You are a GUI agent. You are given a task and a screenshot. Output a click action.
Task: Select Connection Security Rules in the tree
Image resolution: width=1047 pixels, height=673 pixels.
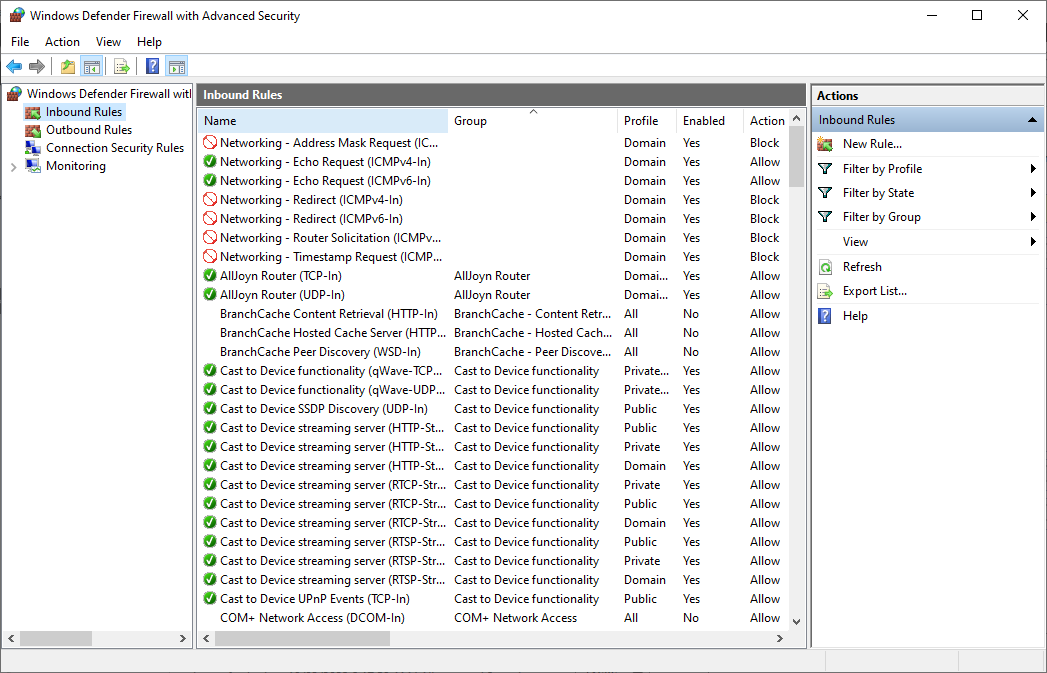114,148
